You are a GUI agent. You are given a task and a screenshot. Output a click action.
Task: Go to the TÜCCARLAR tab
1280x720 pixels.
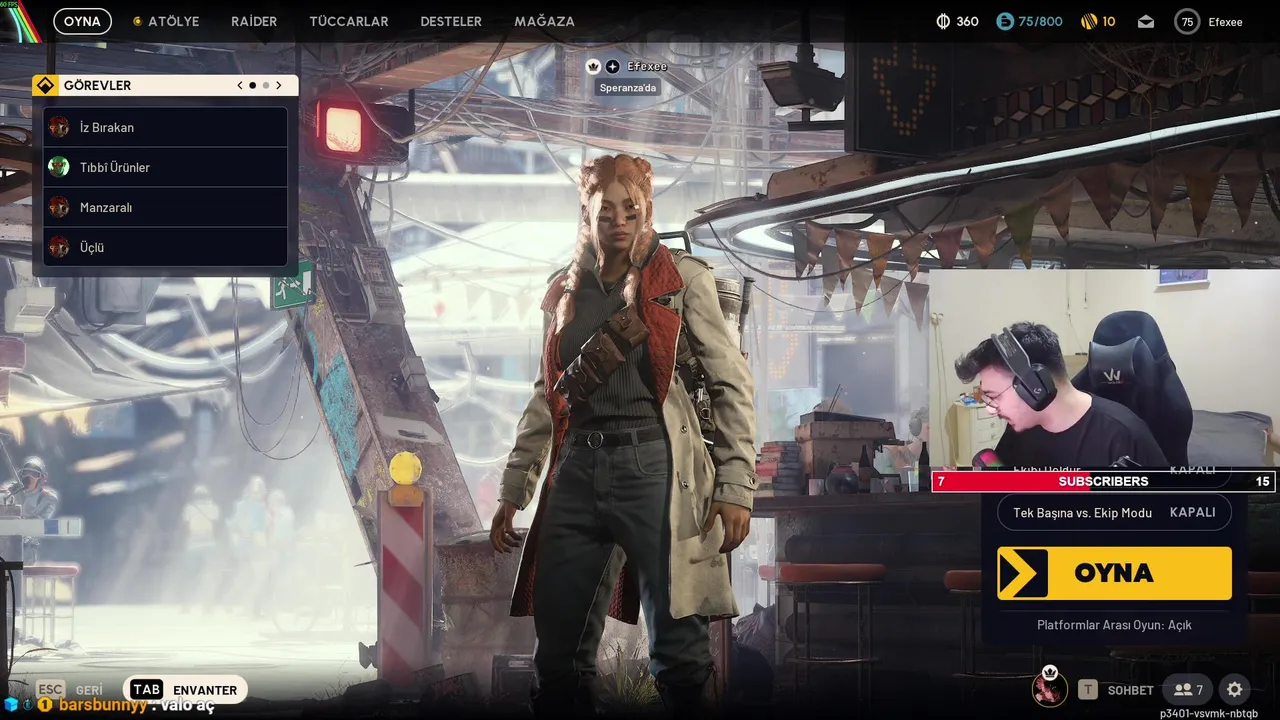349,21
